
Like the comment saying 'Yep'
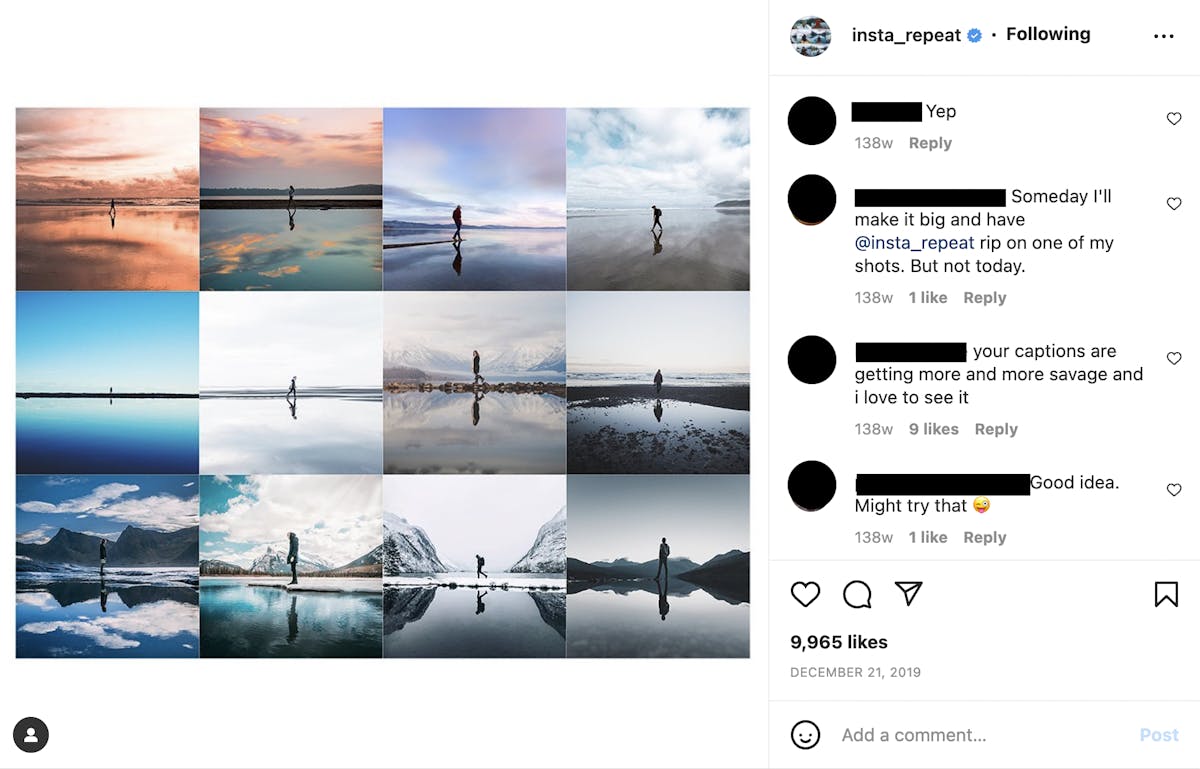(1173, 118)
